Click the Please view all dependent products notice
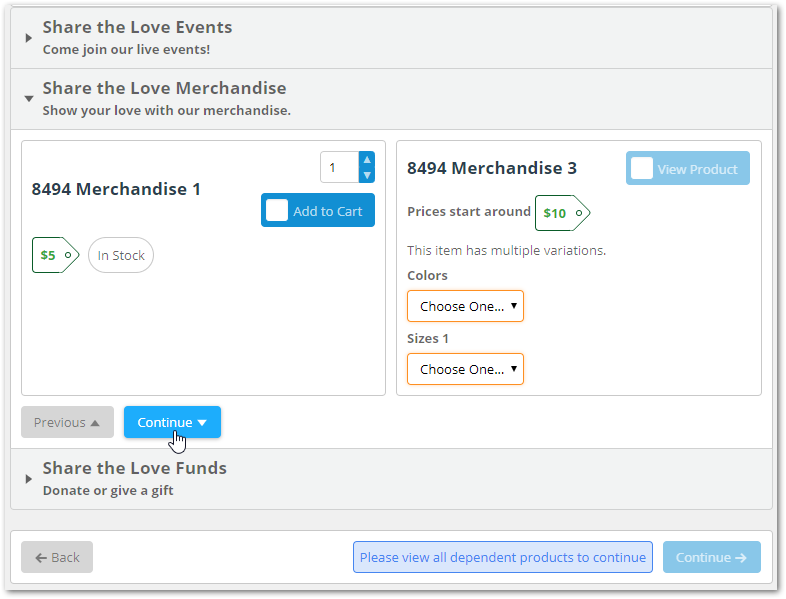 tap(503, 557)
